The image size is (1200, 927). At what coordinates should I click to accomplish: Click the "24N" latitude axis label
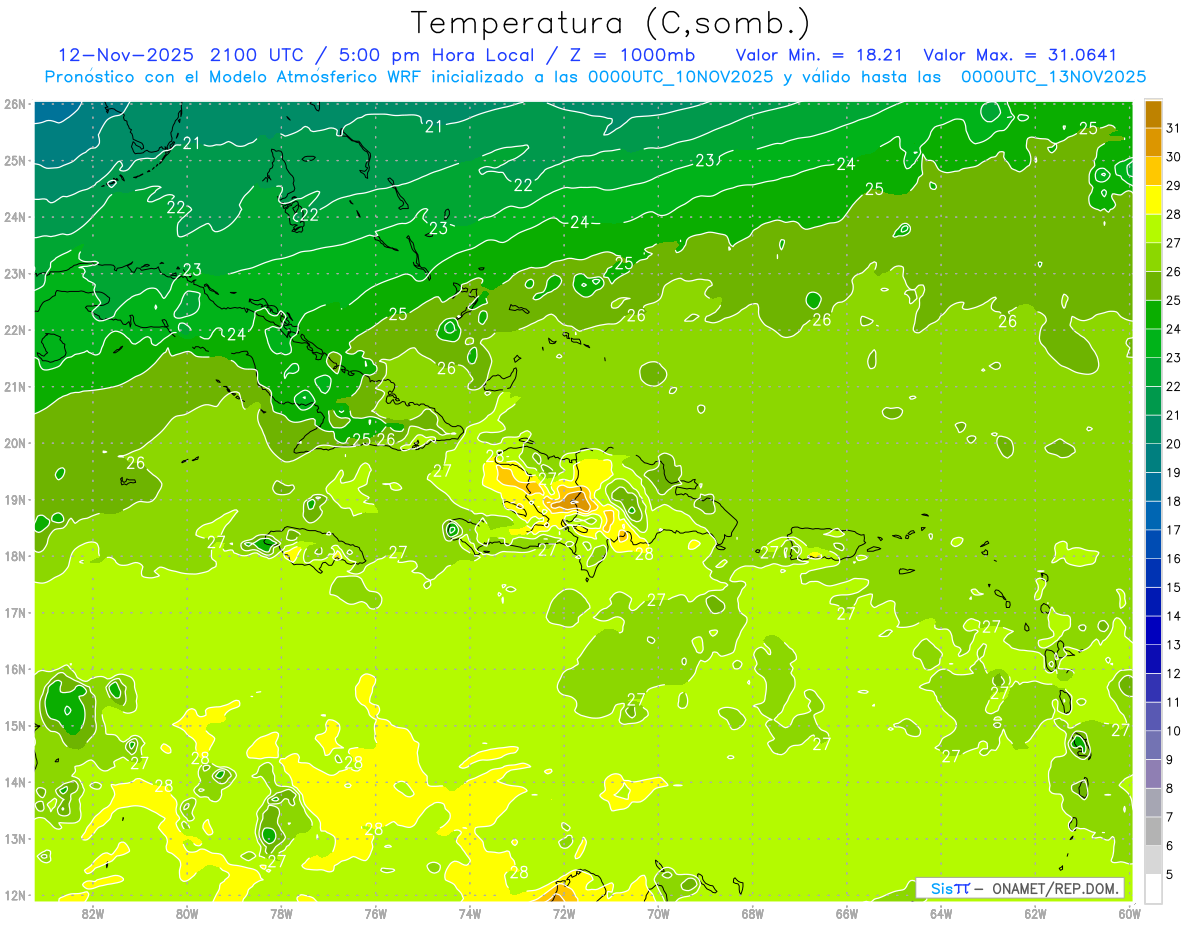pyautogui.click(x=15, y=217)
